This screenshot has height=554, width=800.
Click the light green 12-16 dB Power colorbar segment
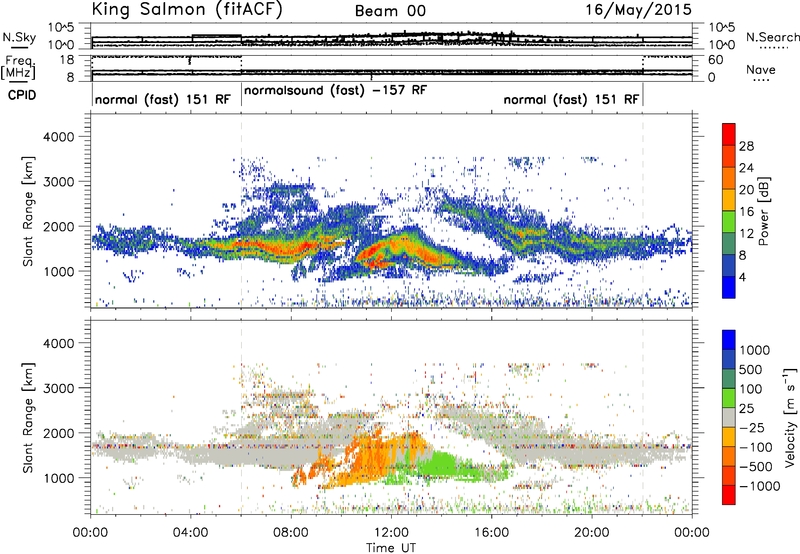pos(729,221)
